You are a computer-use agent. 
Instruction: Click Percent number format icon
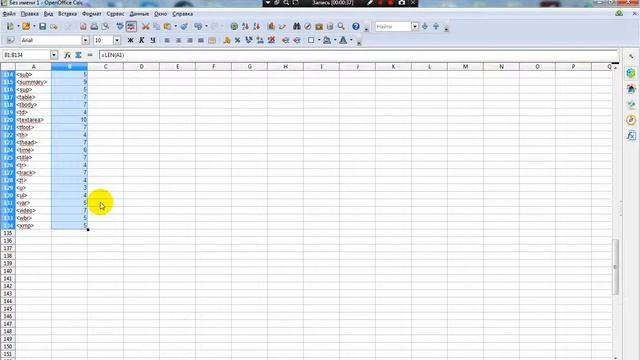pos(238,40)
